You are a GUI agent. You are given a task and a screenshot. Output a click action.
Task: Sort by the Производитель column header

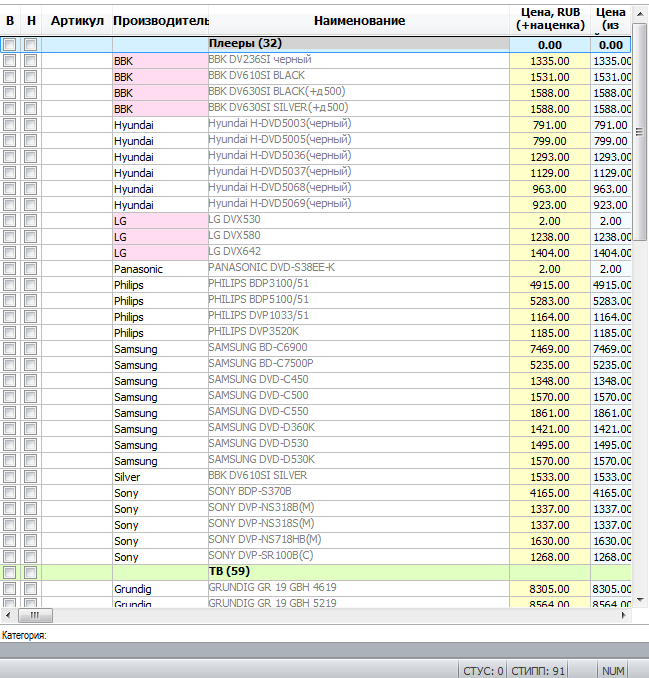click(x=160, y=20)
